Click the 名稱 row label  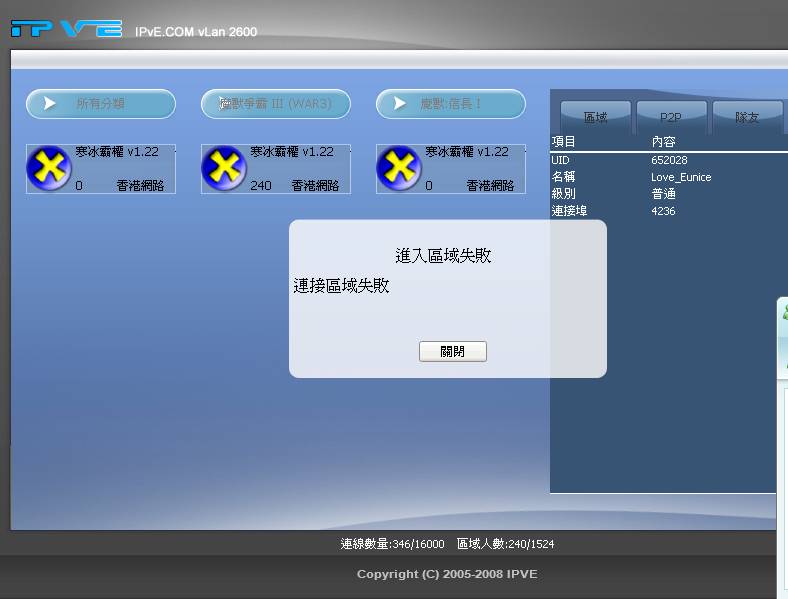click(x=563, y=177)
